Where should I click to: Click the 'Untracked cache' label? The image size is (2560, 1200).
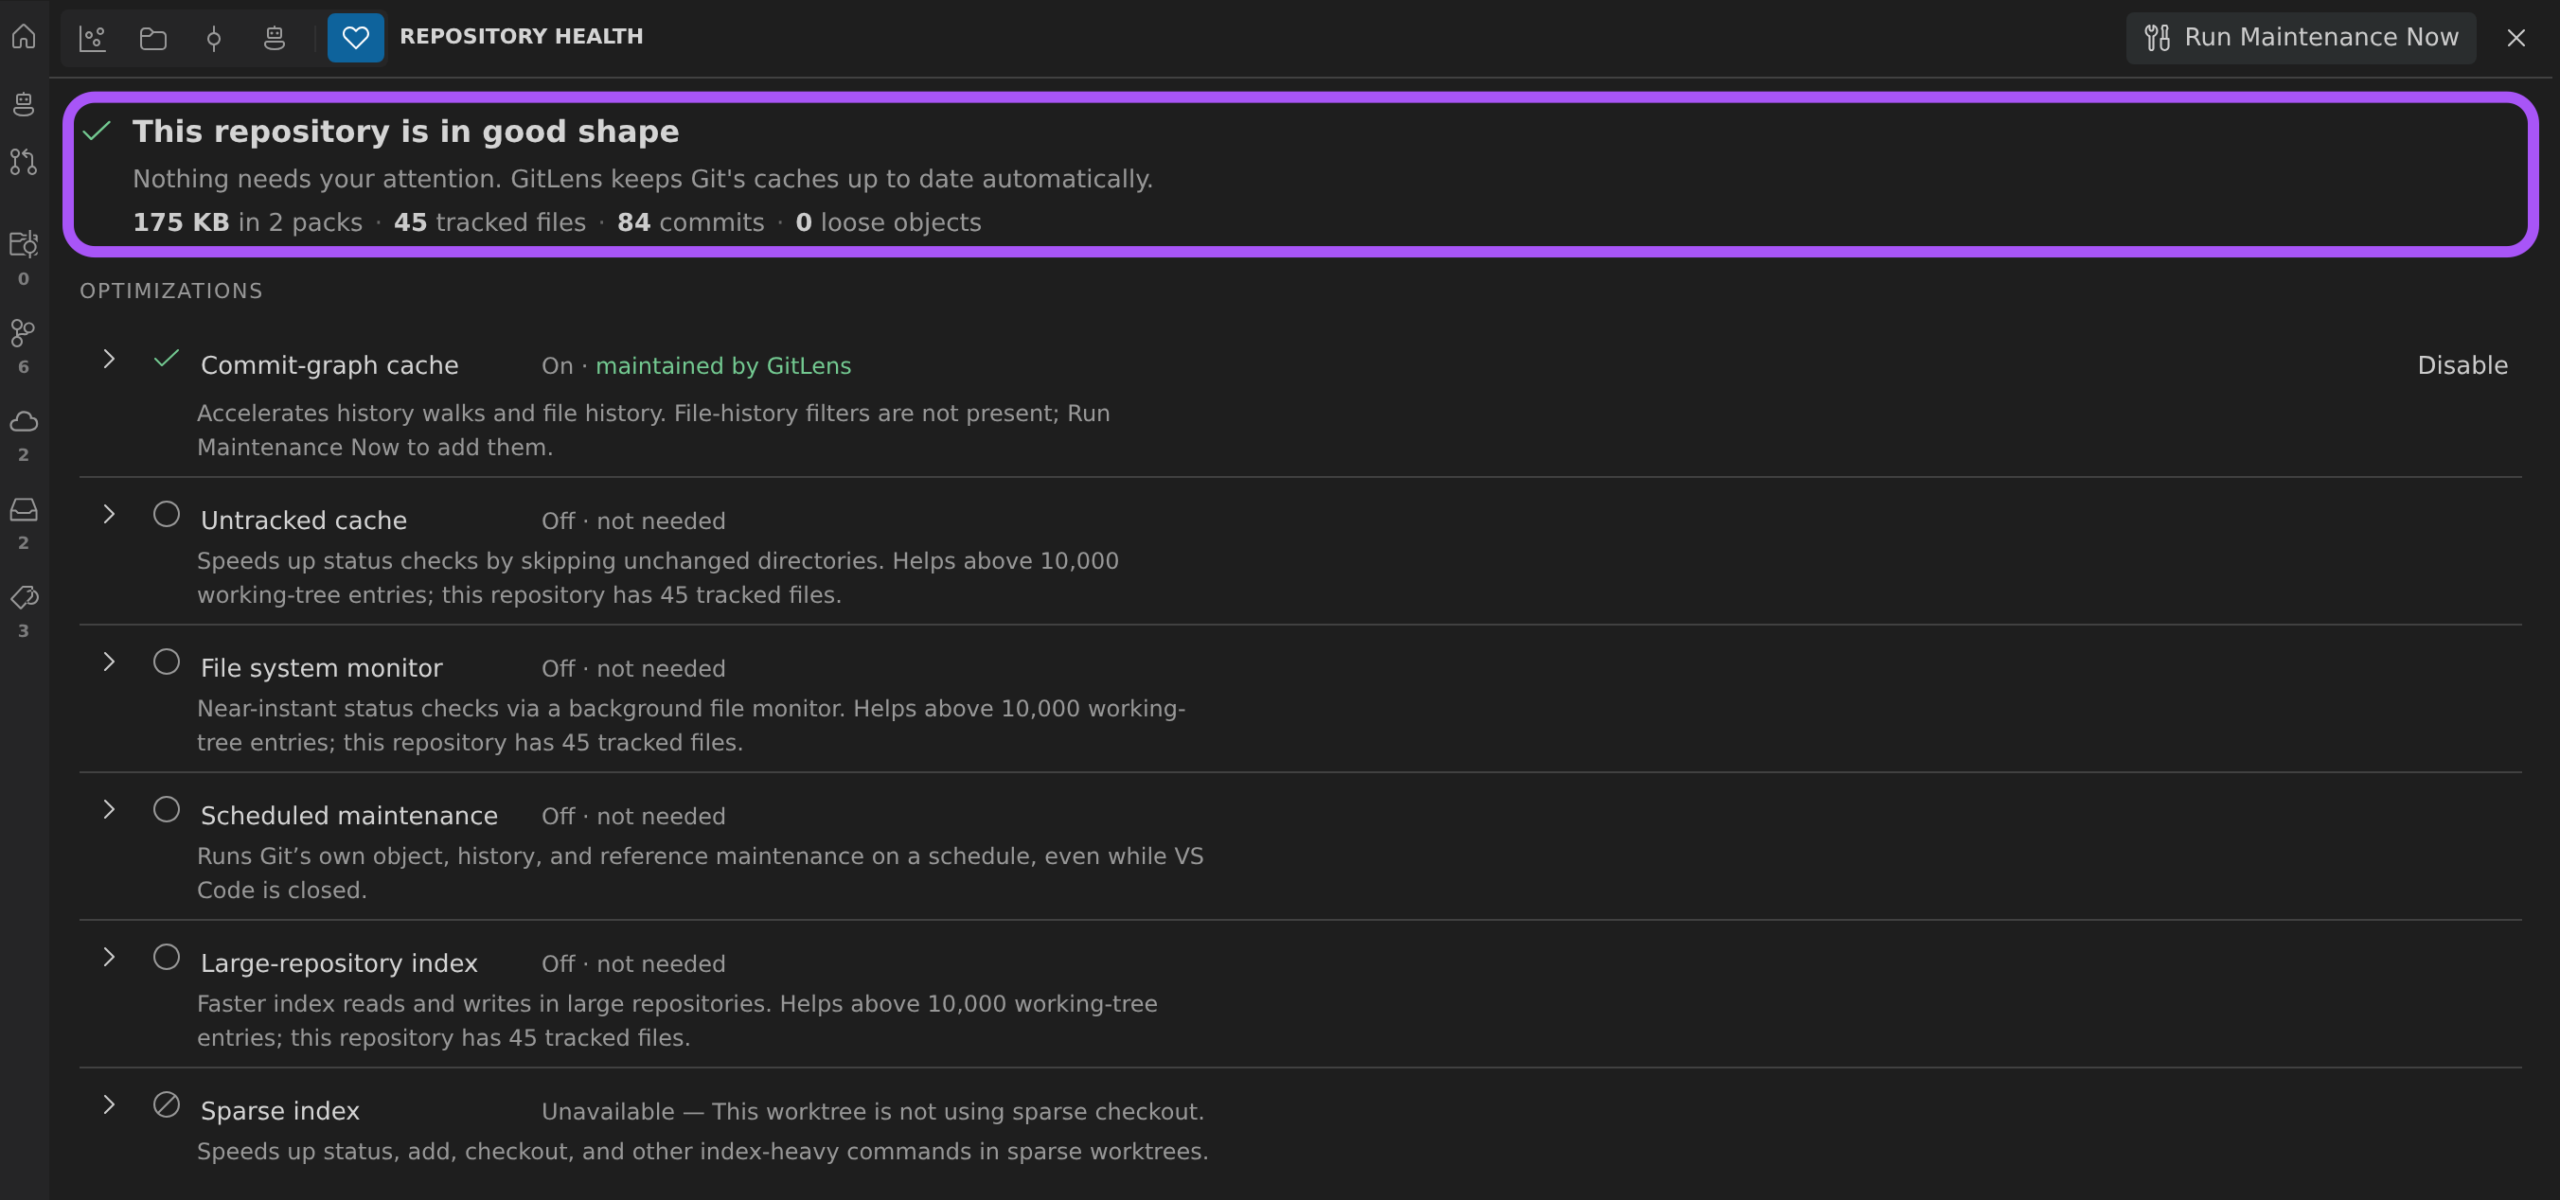304,521
